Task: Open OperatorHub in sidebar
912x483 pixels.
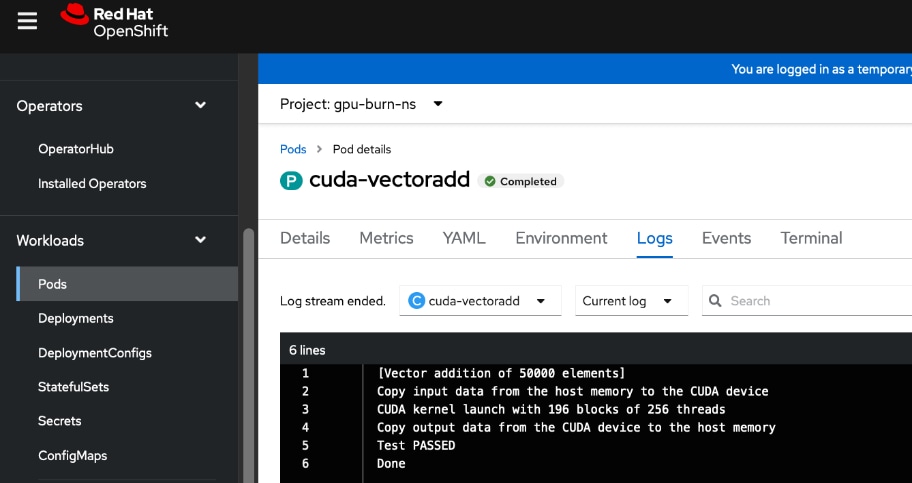Action: coord(76,149)
